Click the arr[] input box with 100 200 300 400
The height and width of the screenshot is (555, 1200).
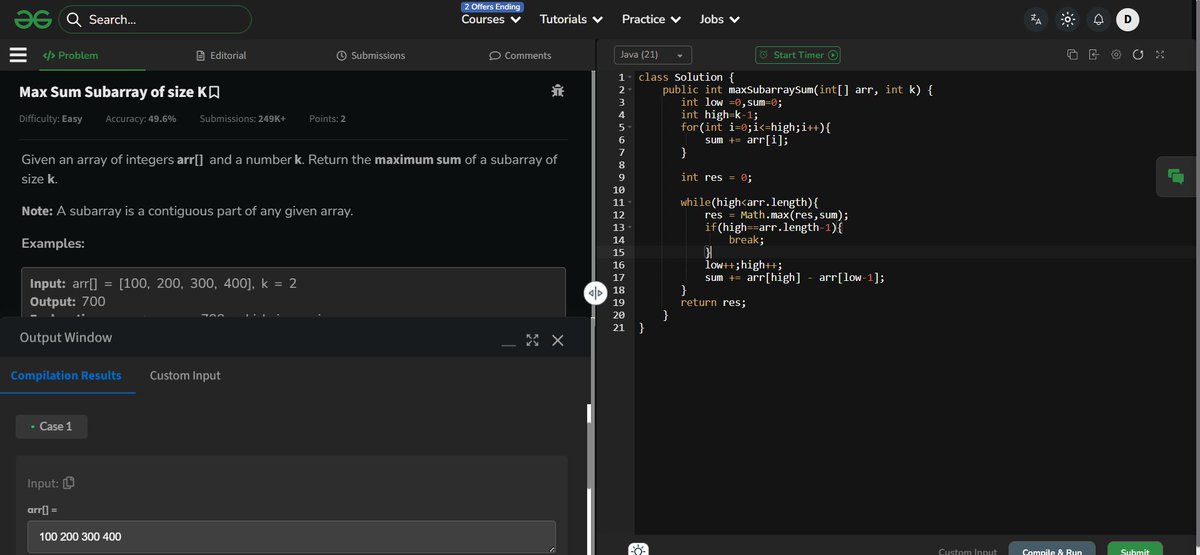click(x=291, y=536)
